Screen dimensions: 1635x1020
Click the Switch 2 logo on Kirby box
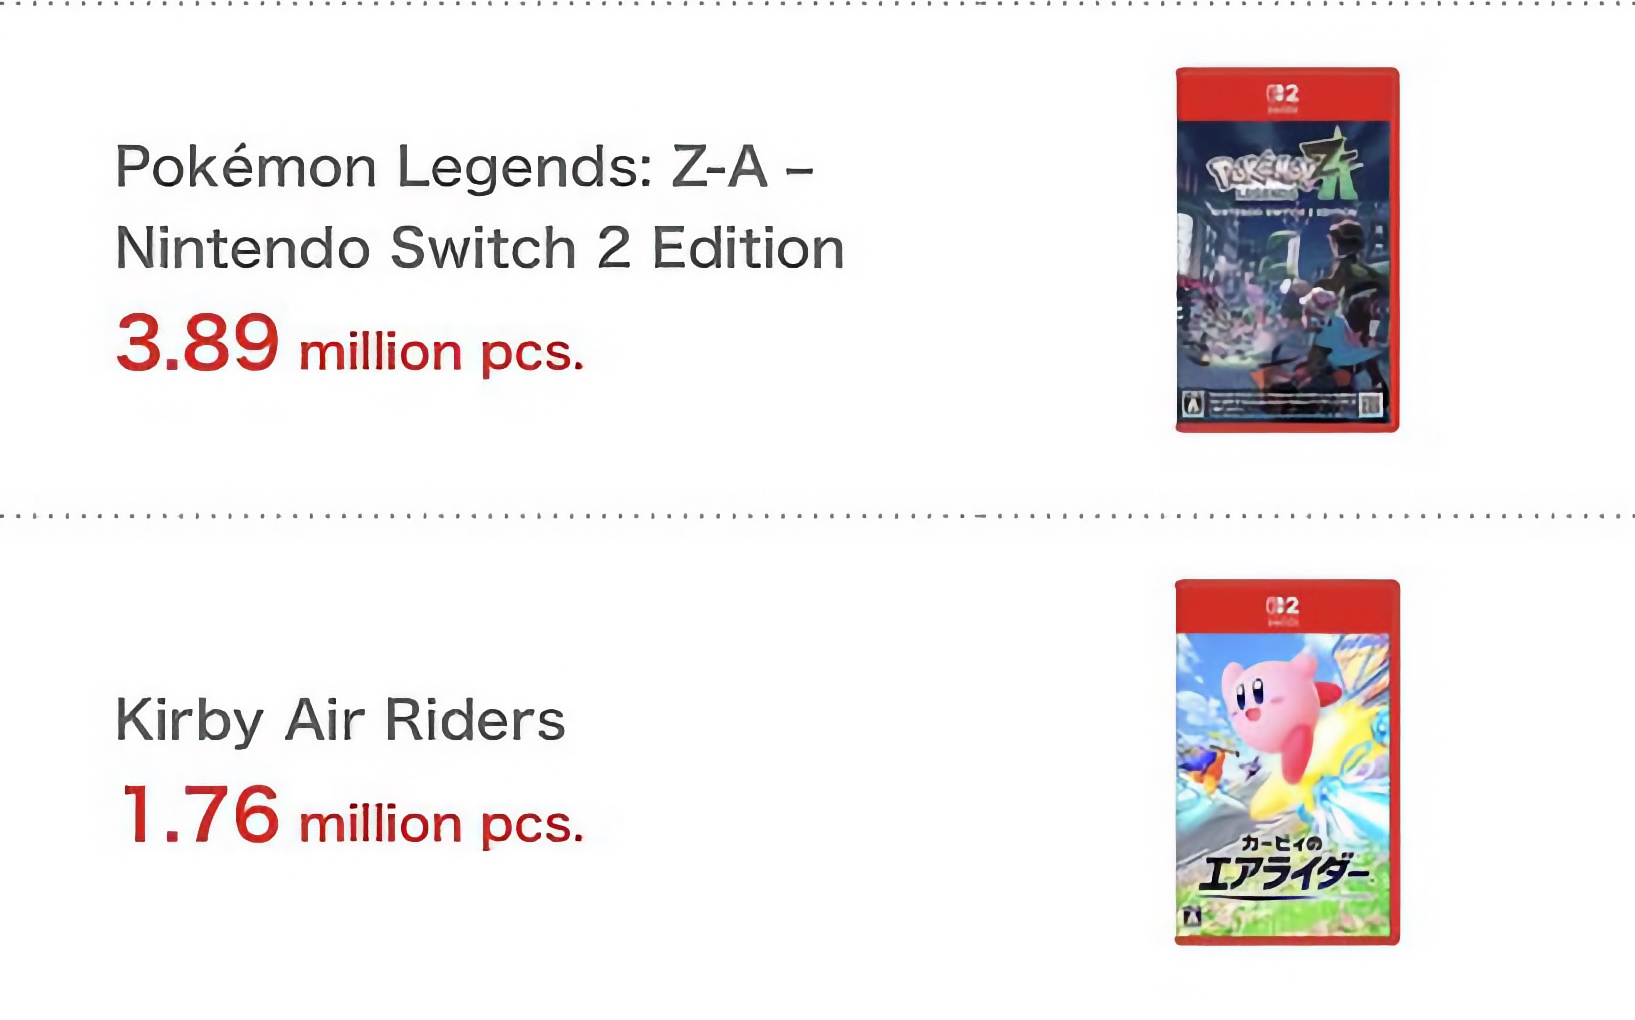pos(1283,607)
